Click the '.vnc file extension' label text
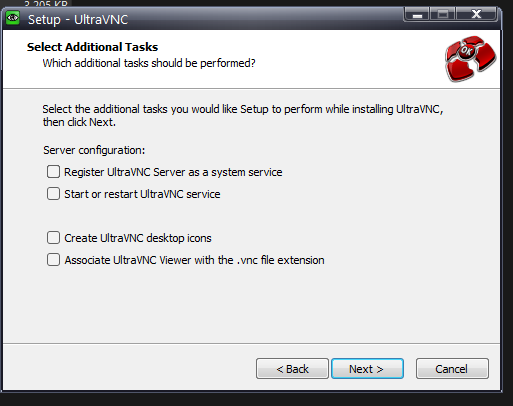 coord(281,260)
